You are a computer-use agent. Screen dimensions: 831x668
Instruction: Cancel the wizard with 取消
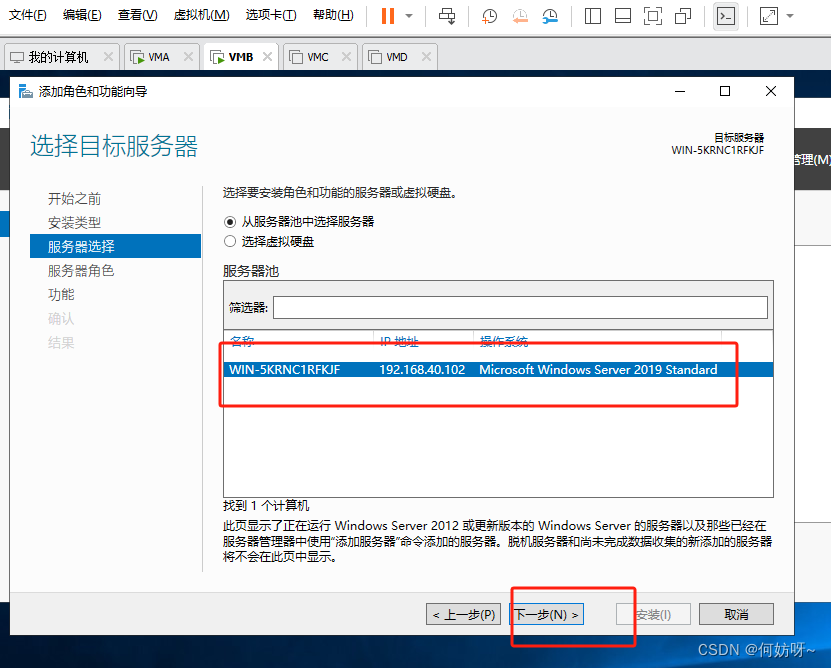736,613
